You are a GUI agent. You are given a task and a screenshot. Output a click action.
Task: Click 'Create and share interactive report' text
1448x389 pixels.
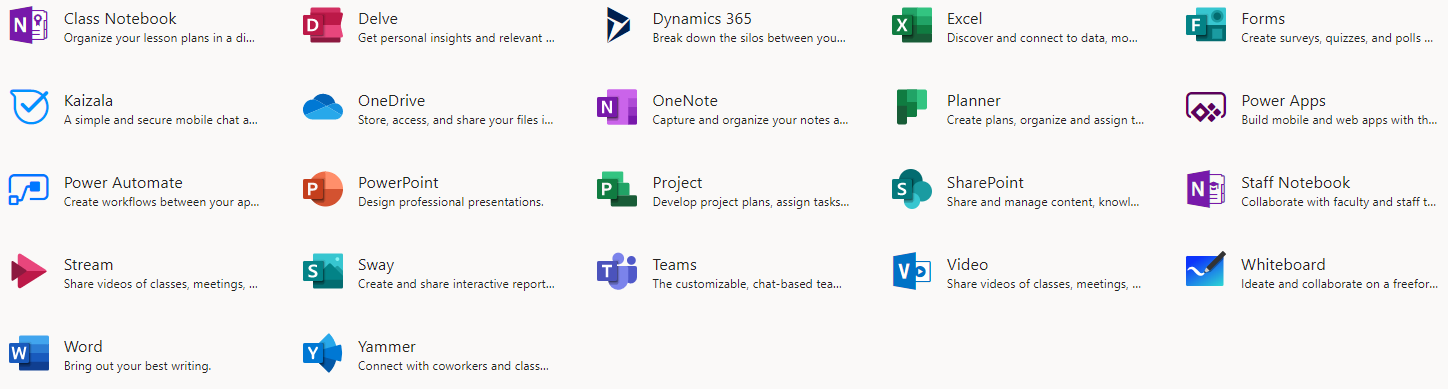(x=456, y=284)
